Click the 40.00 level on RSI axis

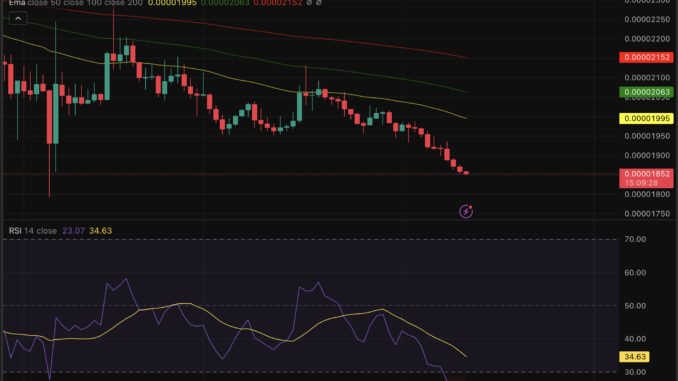click(635, 339)
